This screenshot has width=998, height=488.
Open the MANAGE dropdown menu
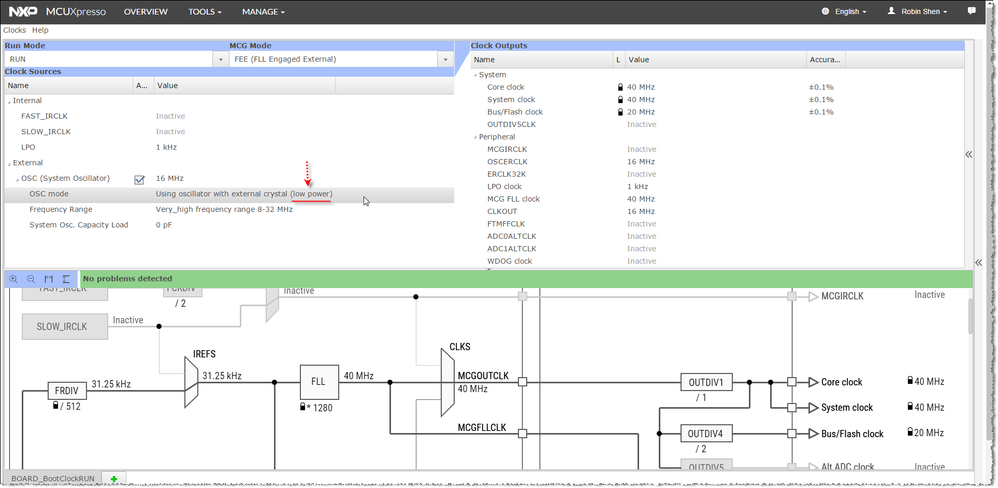(263, 11)
